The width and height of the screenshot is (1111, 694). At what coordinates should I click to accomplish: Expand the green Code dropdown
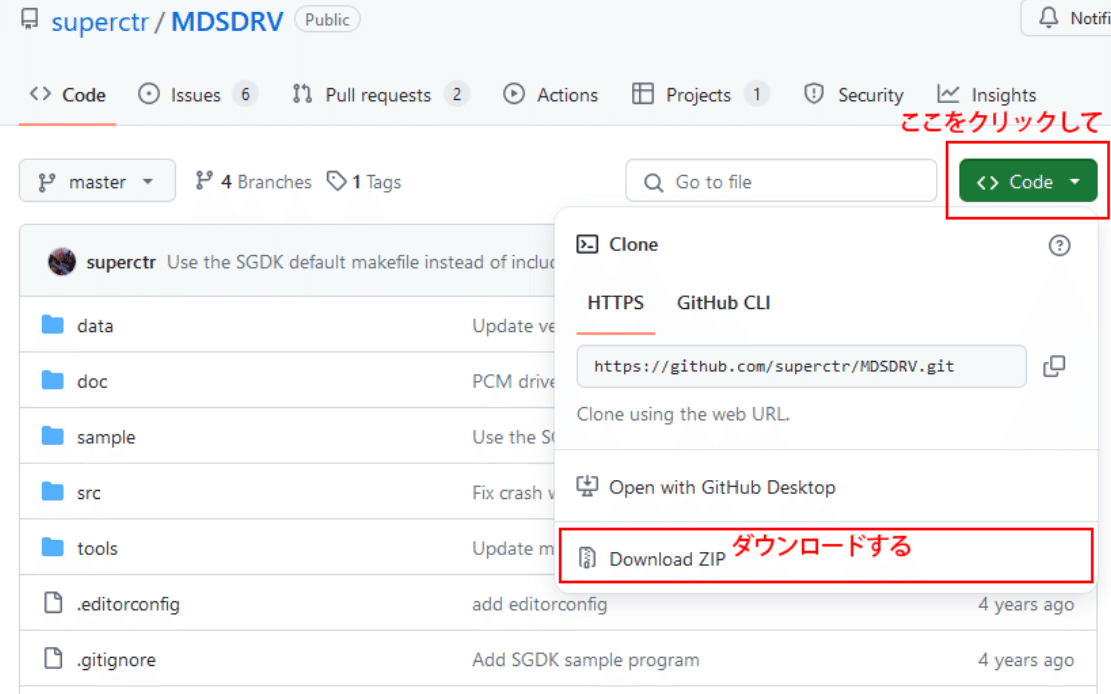tap(1027, 181)
